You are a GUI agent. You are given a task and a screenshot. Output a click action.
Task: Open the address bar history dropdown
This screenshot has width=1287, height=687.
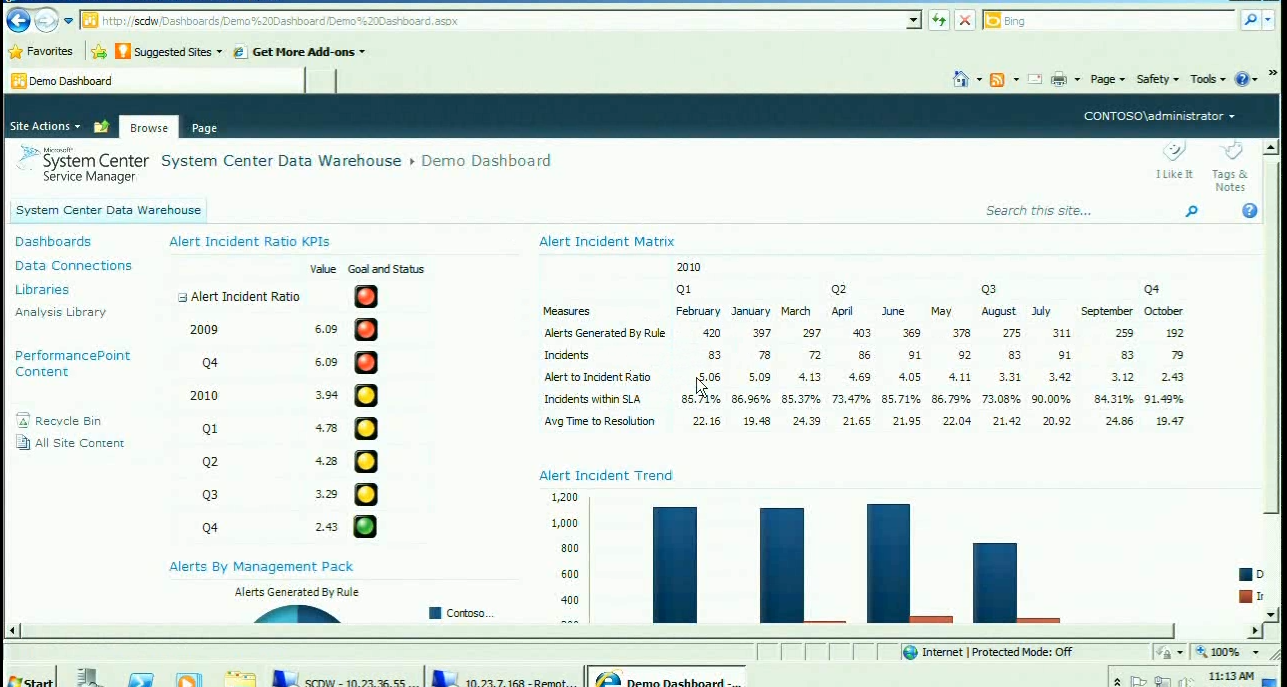913,20
